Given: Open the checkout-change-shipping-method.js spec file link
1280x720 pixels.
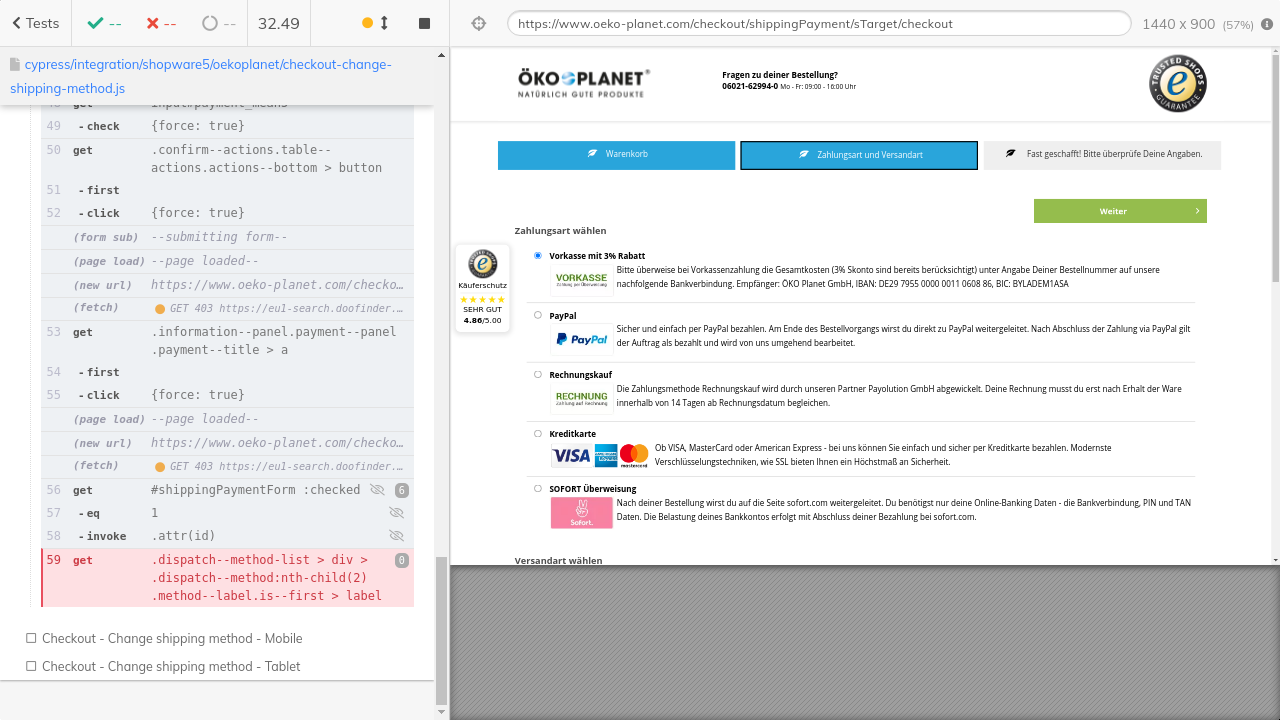Looking at the screenshot, I should 200,76.
